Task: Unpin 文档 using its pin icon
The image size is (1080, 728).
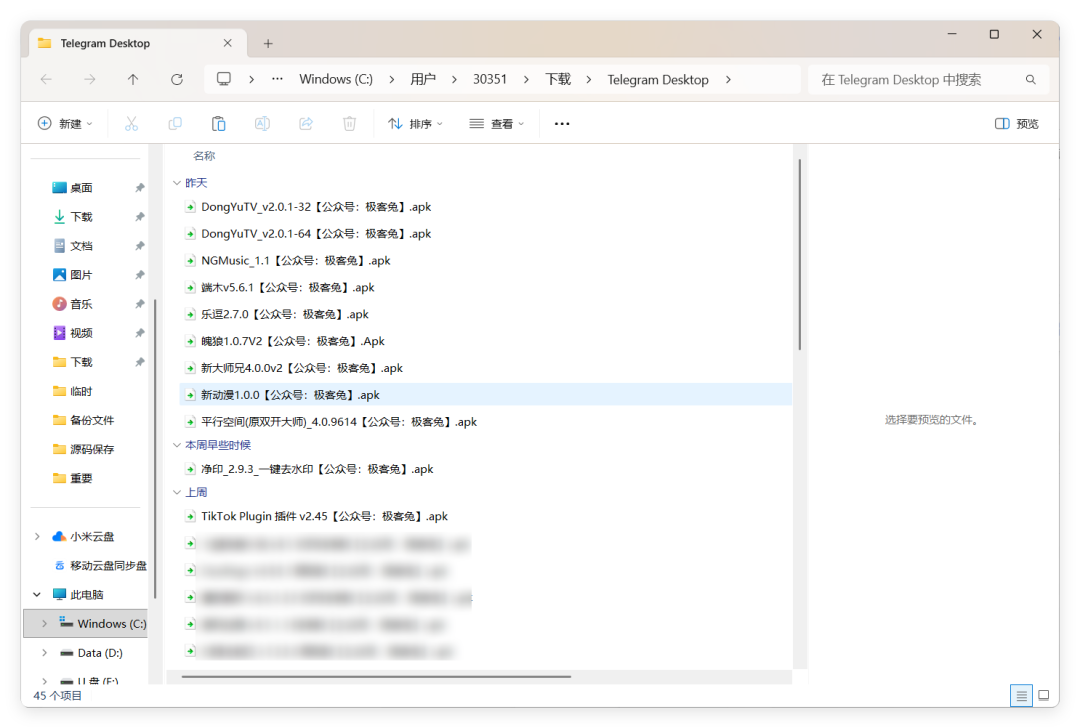Action: tap(140, 246)
